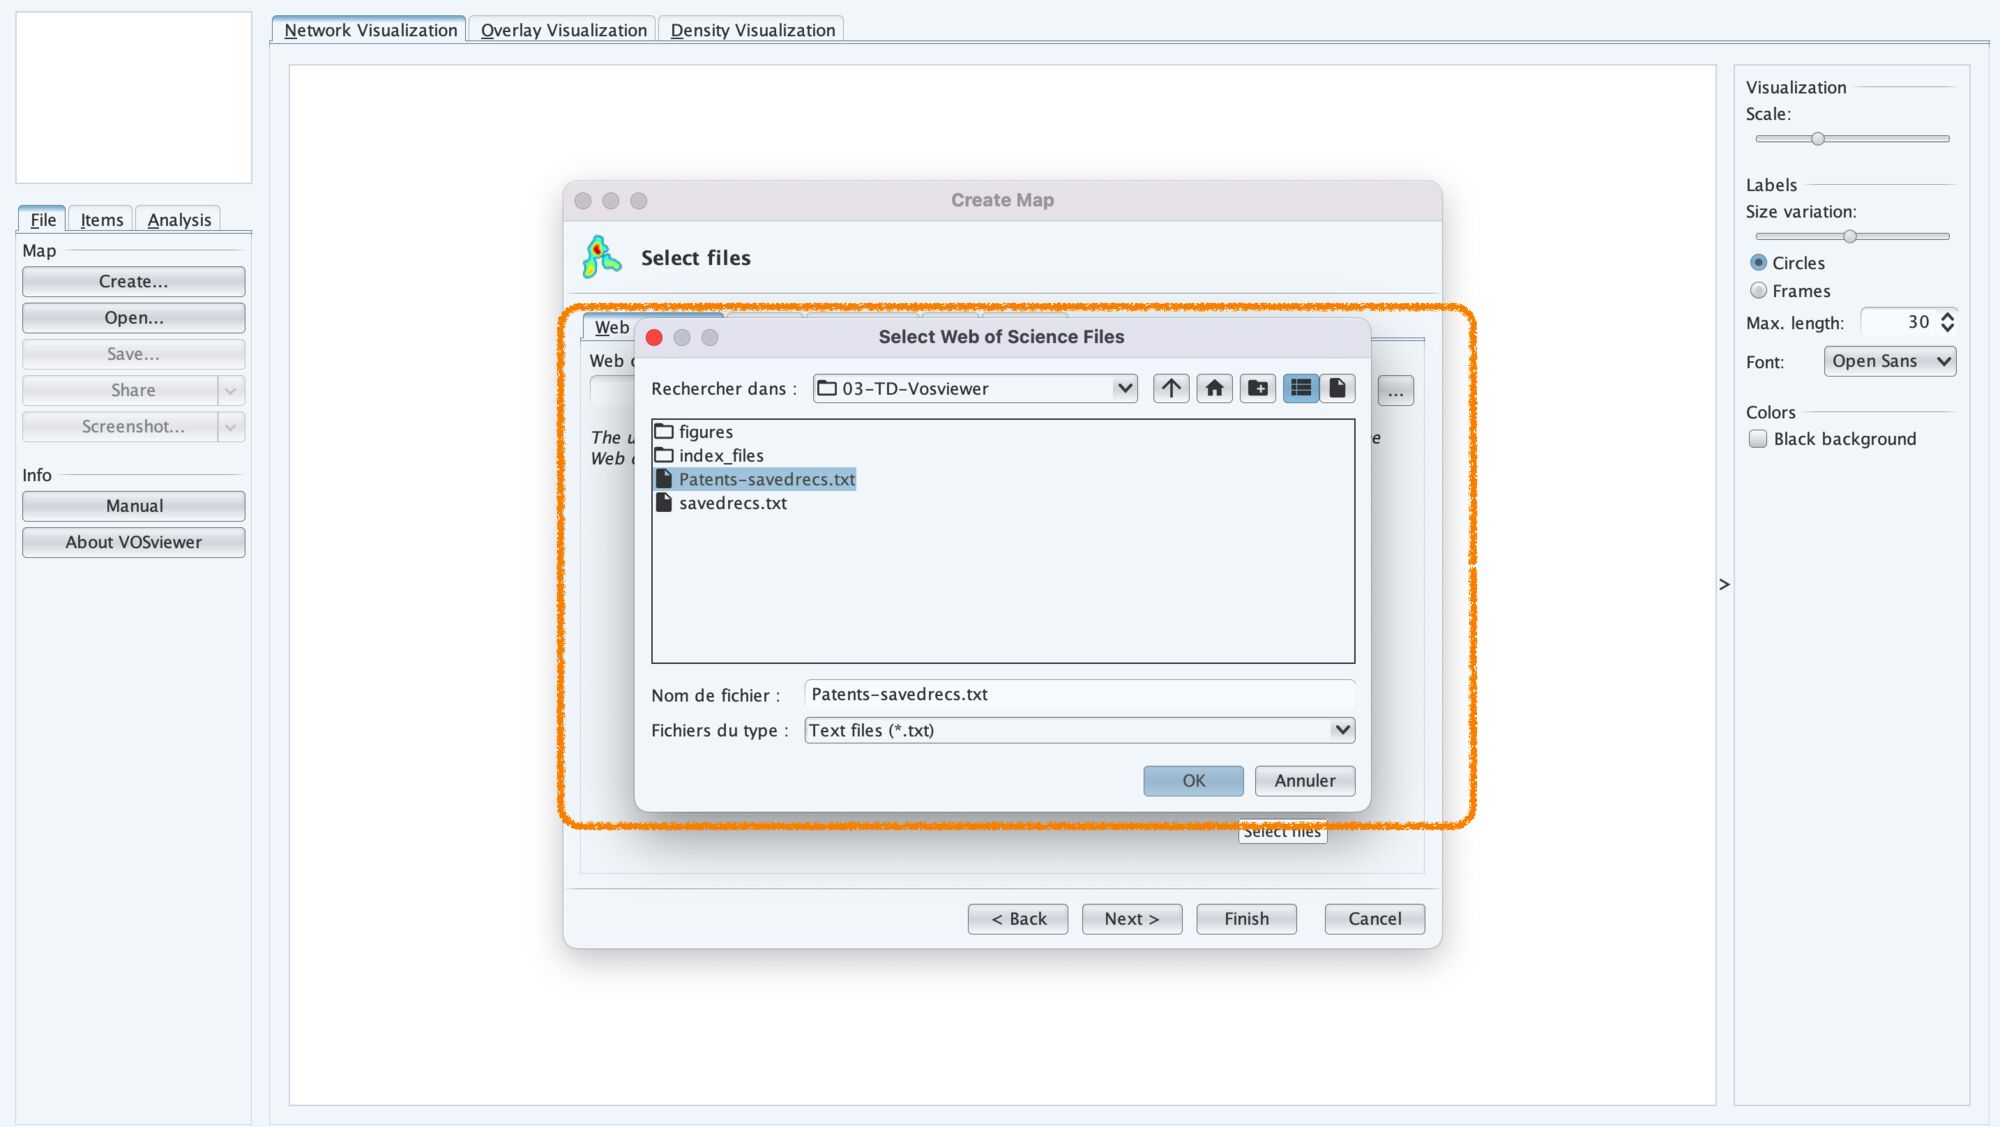Select the Frames radio option

coord(1758,291)
